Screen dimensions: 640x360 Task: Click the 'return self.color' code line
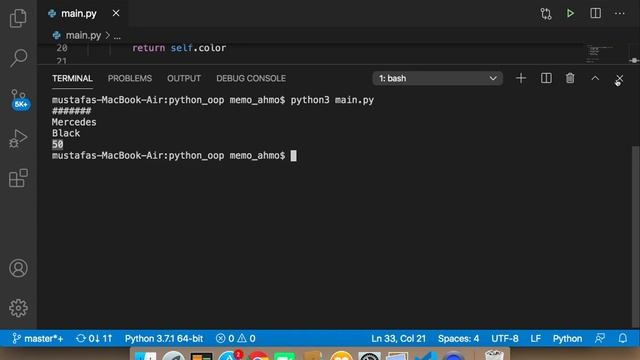coord(179,48)
